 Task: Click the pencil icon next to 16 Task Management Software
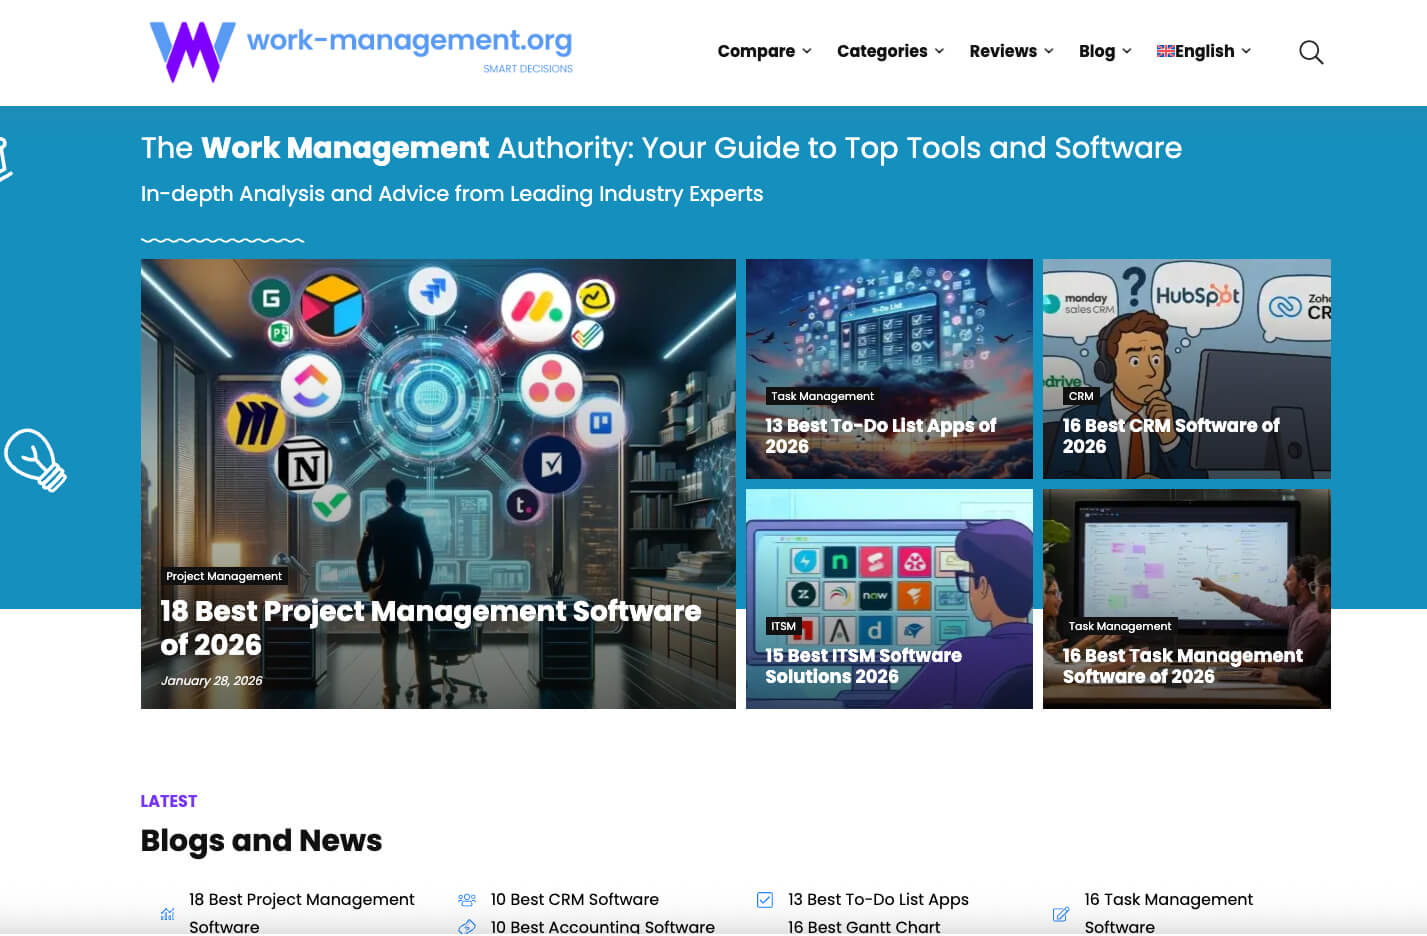[1060, 912]
